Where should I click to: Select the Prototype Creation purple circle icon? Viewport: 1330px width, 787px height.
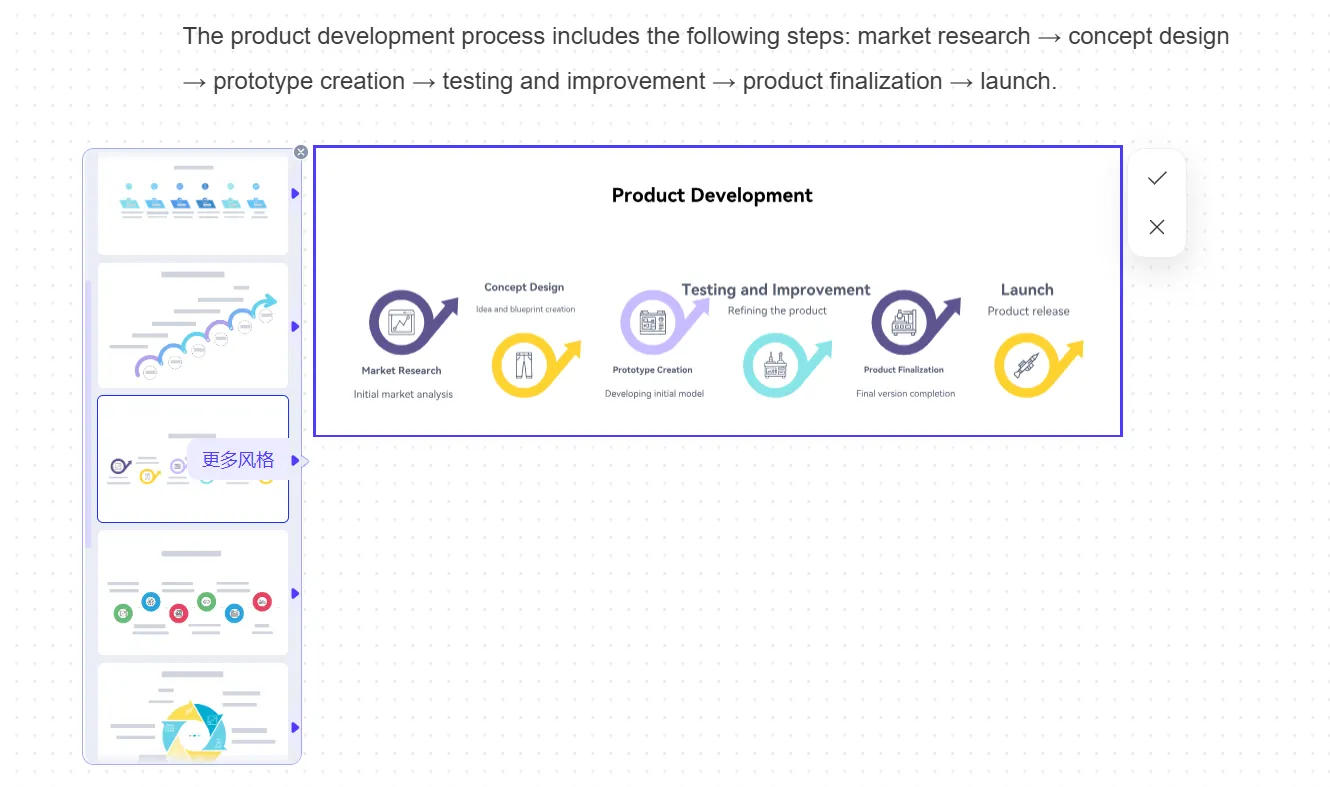pos(653,322)
